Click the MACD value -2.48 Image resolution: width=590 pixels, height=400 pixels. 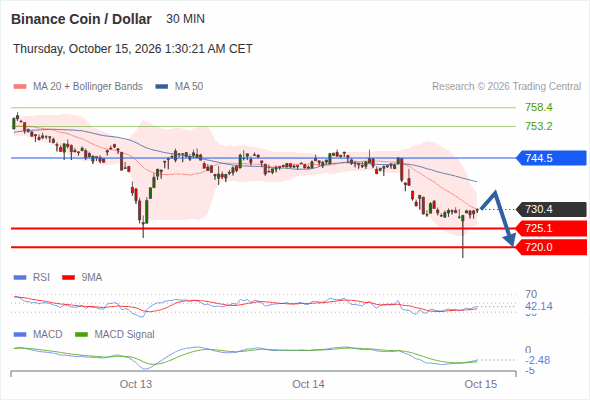538,360
